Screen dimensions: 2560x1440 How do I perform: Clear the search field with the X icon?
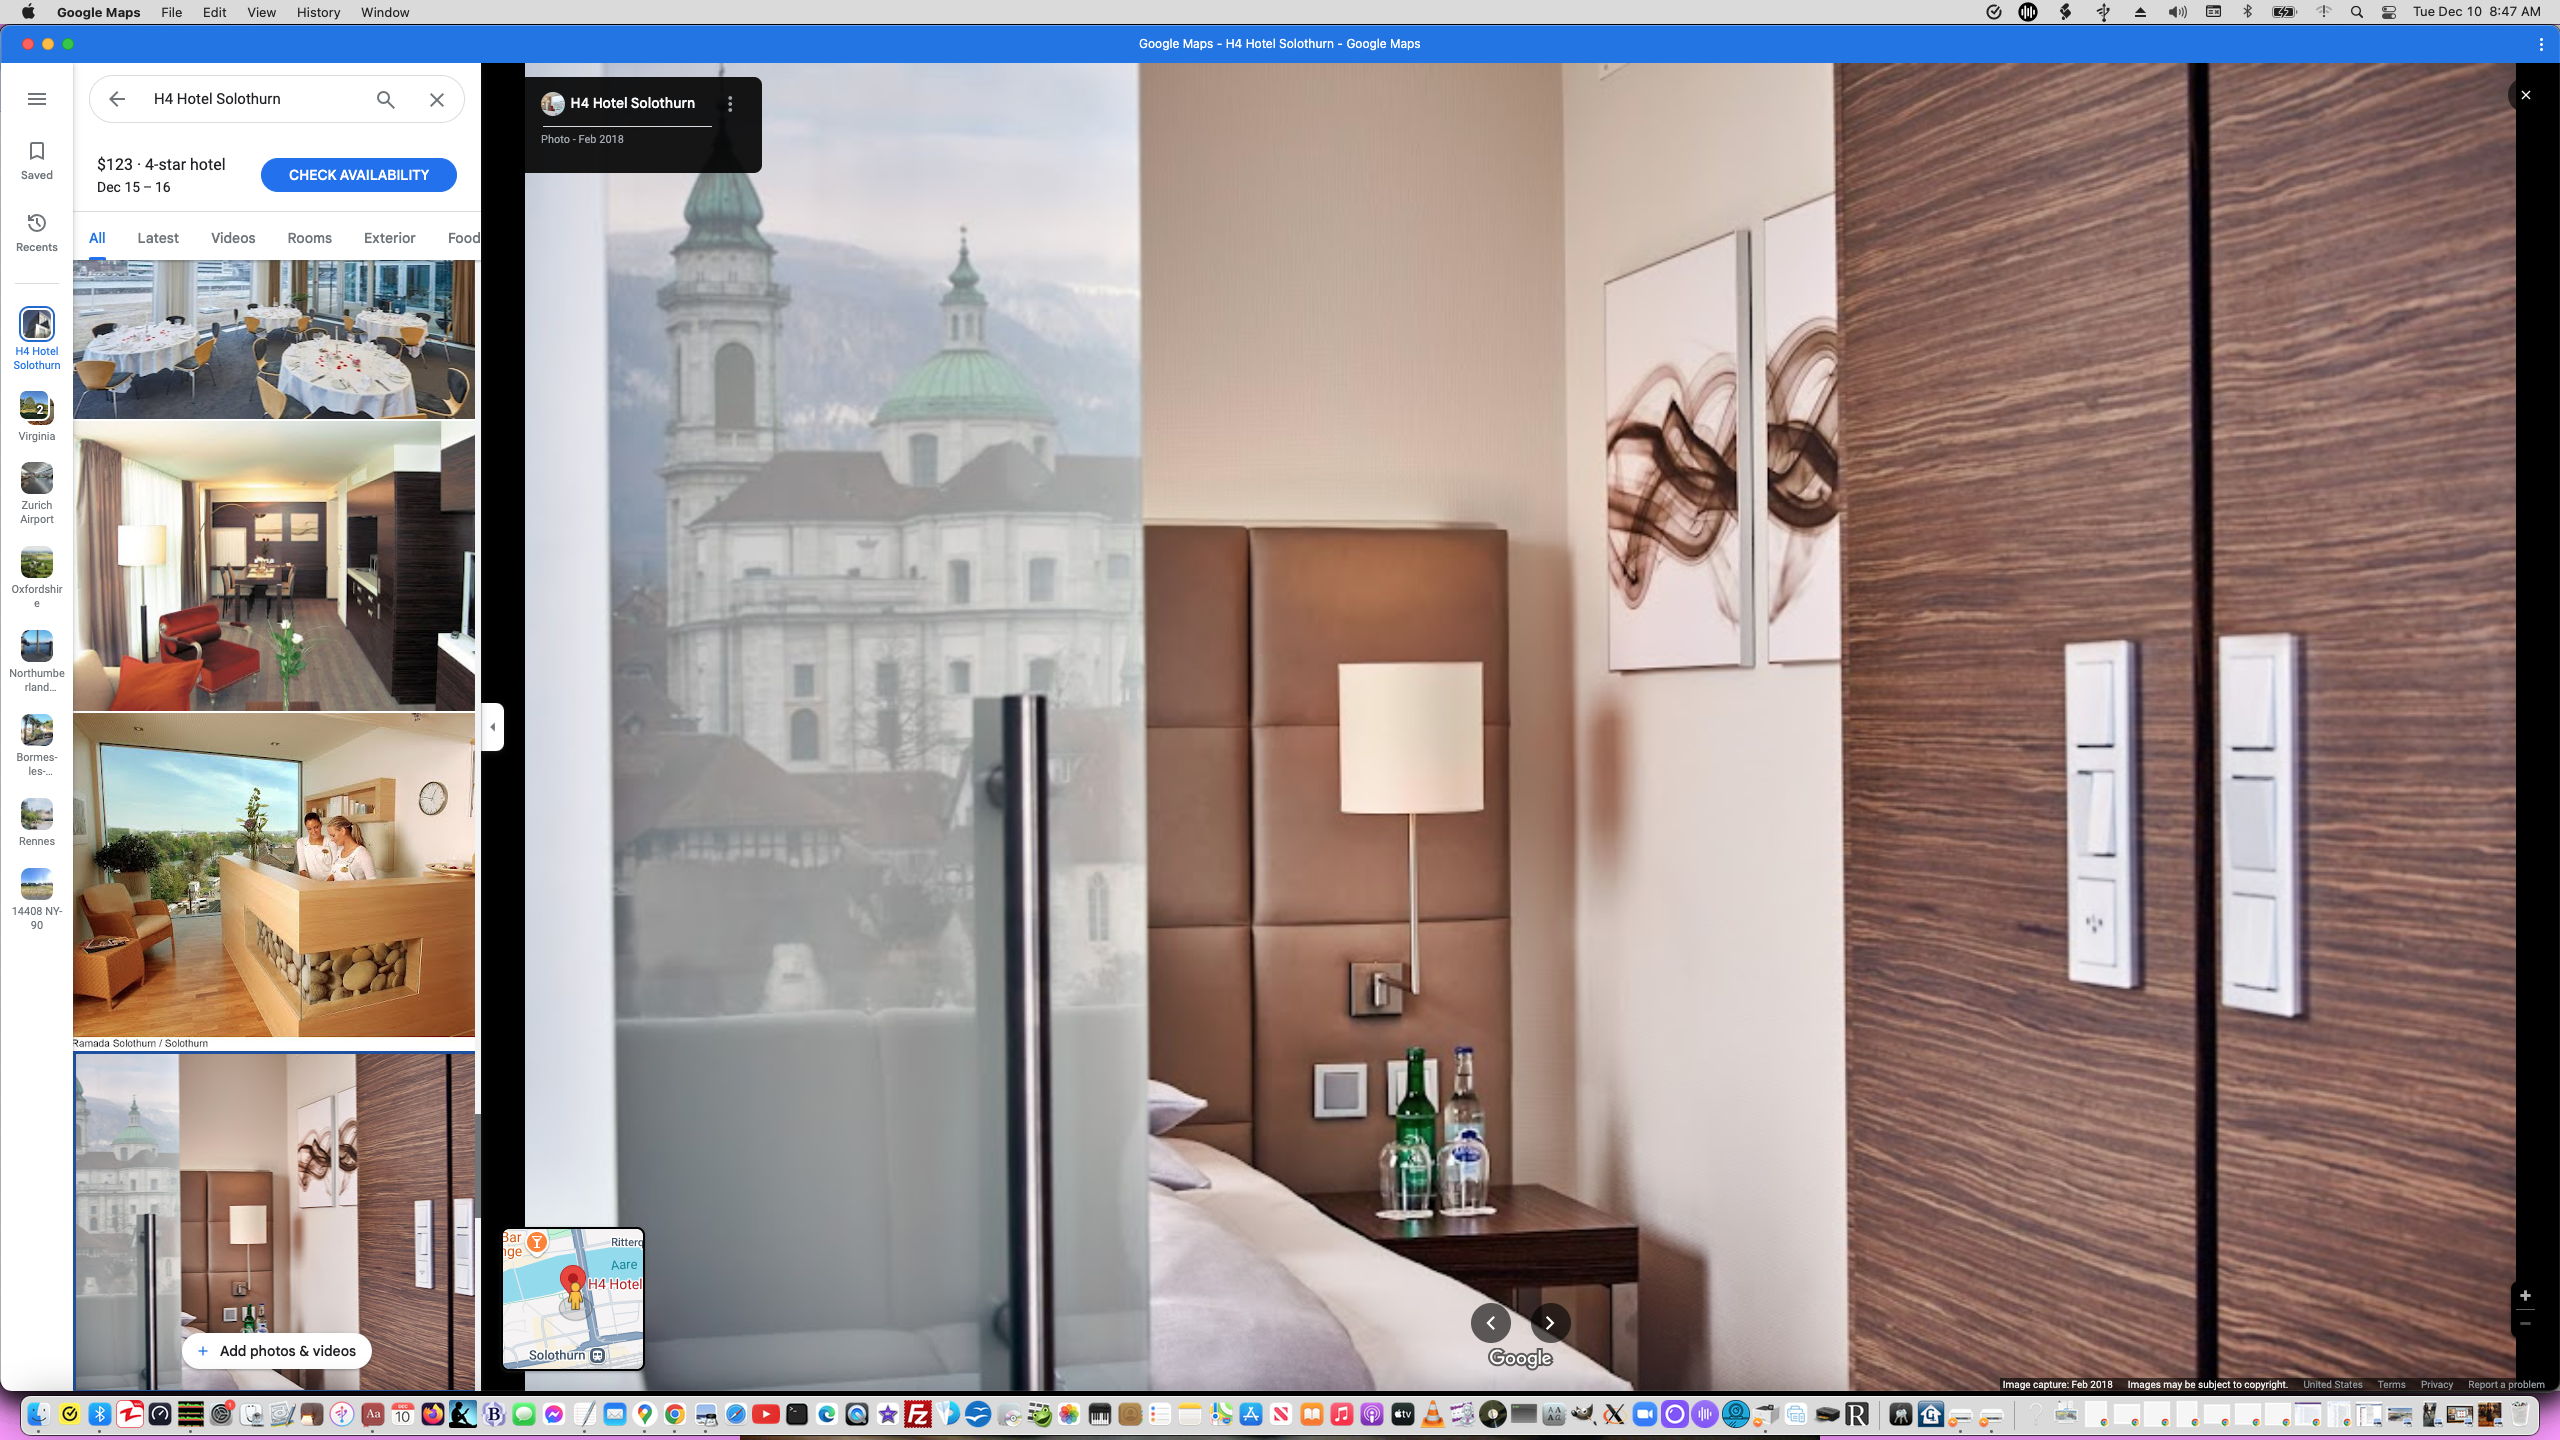point(436,99)
